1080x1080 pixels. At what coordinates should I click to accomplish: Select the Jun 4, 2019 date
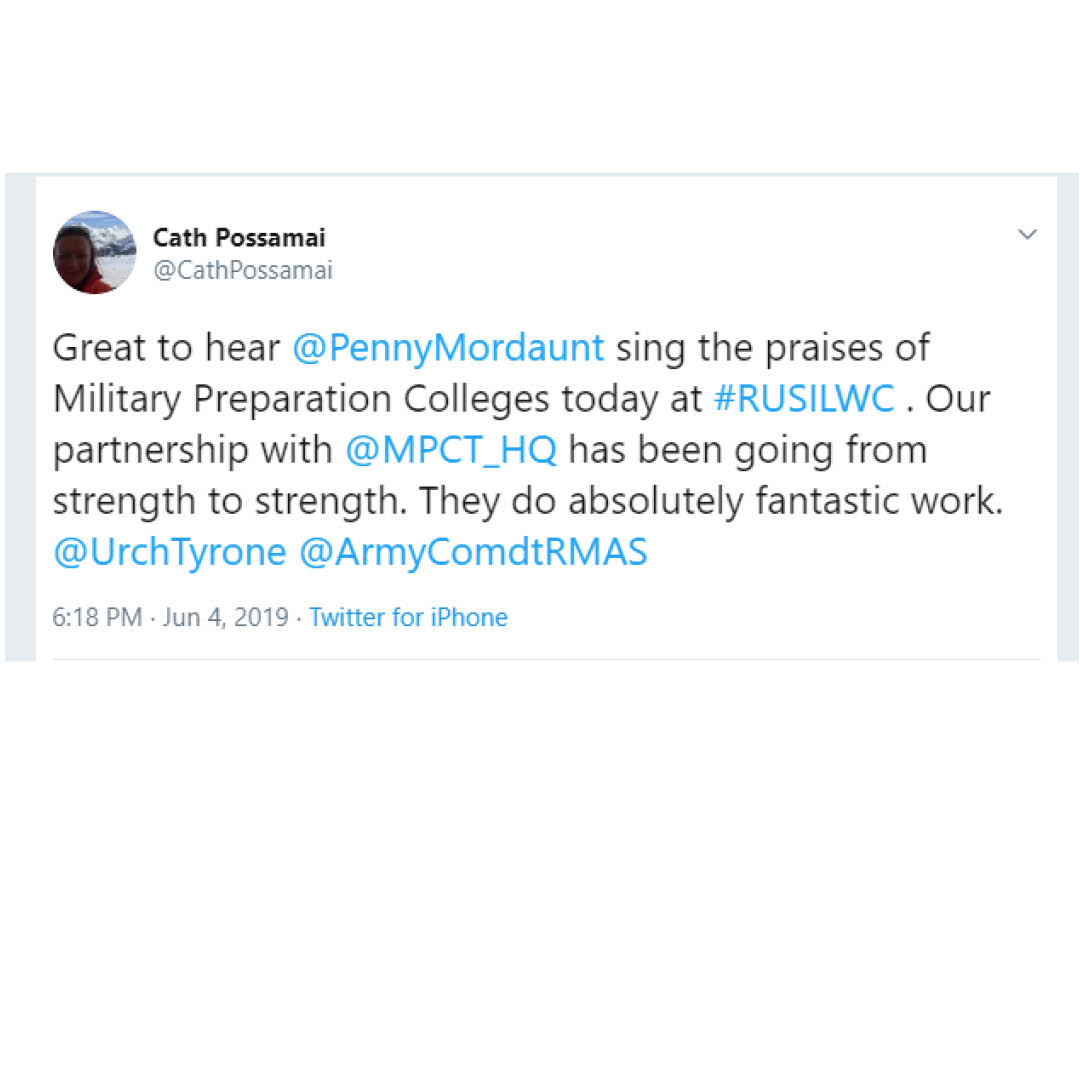pyautogui.click(x=225, y=617)
